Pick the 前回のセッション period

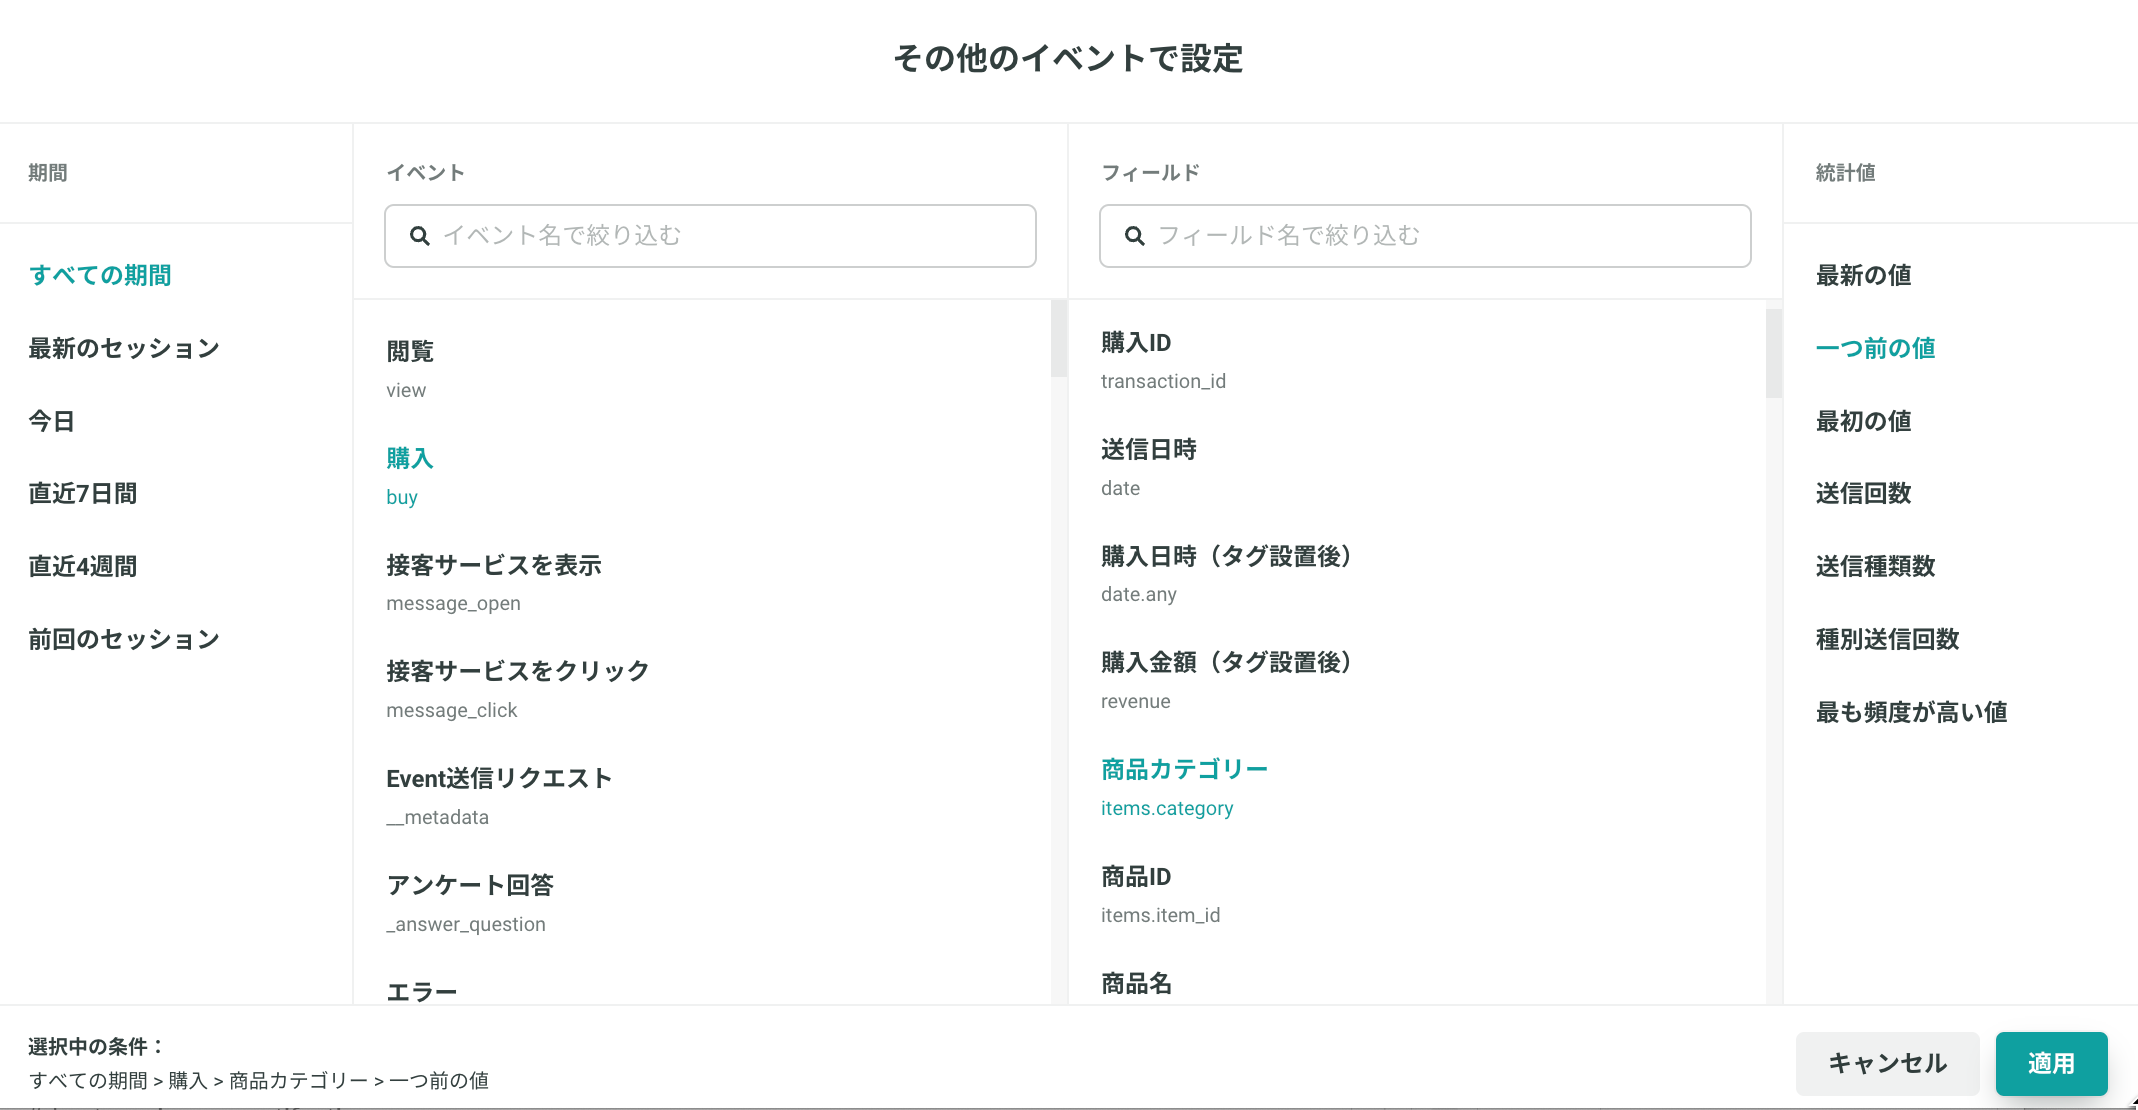(x=124, y=639)
